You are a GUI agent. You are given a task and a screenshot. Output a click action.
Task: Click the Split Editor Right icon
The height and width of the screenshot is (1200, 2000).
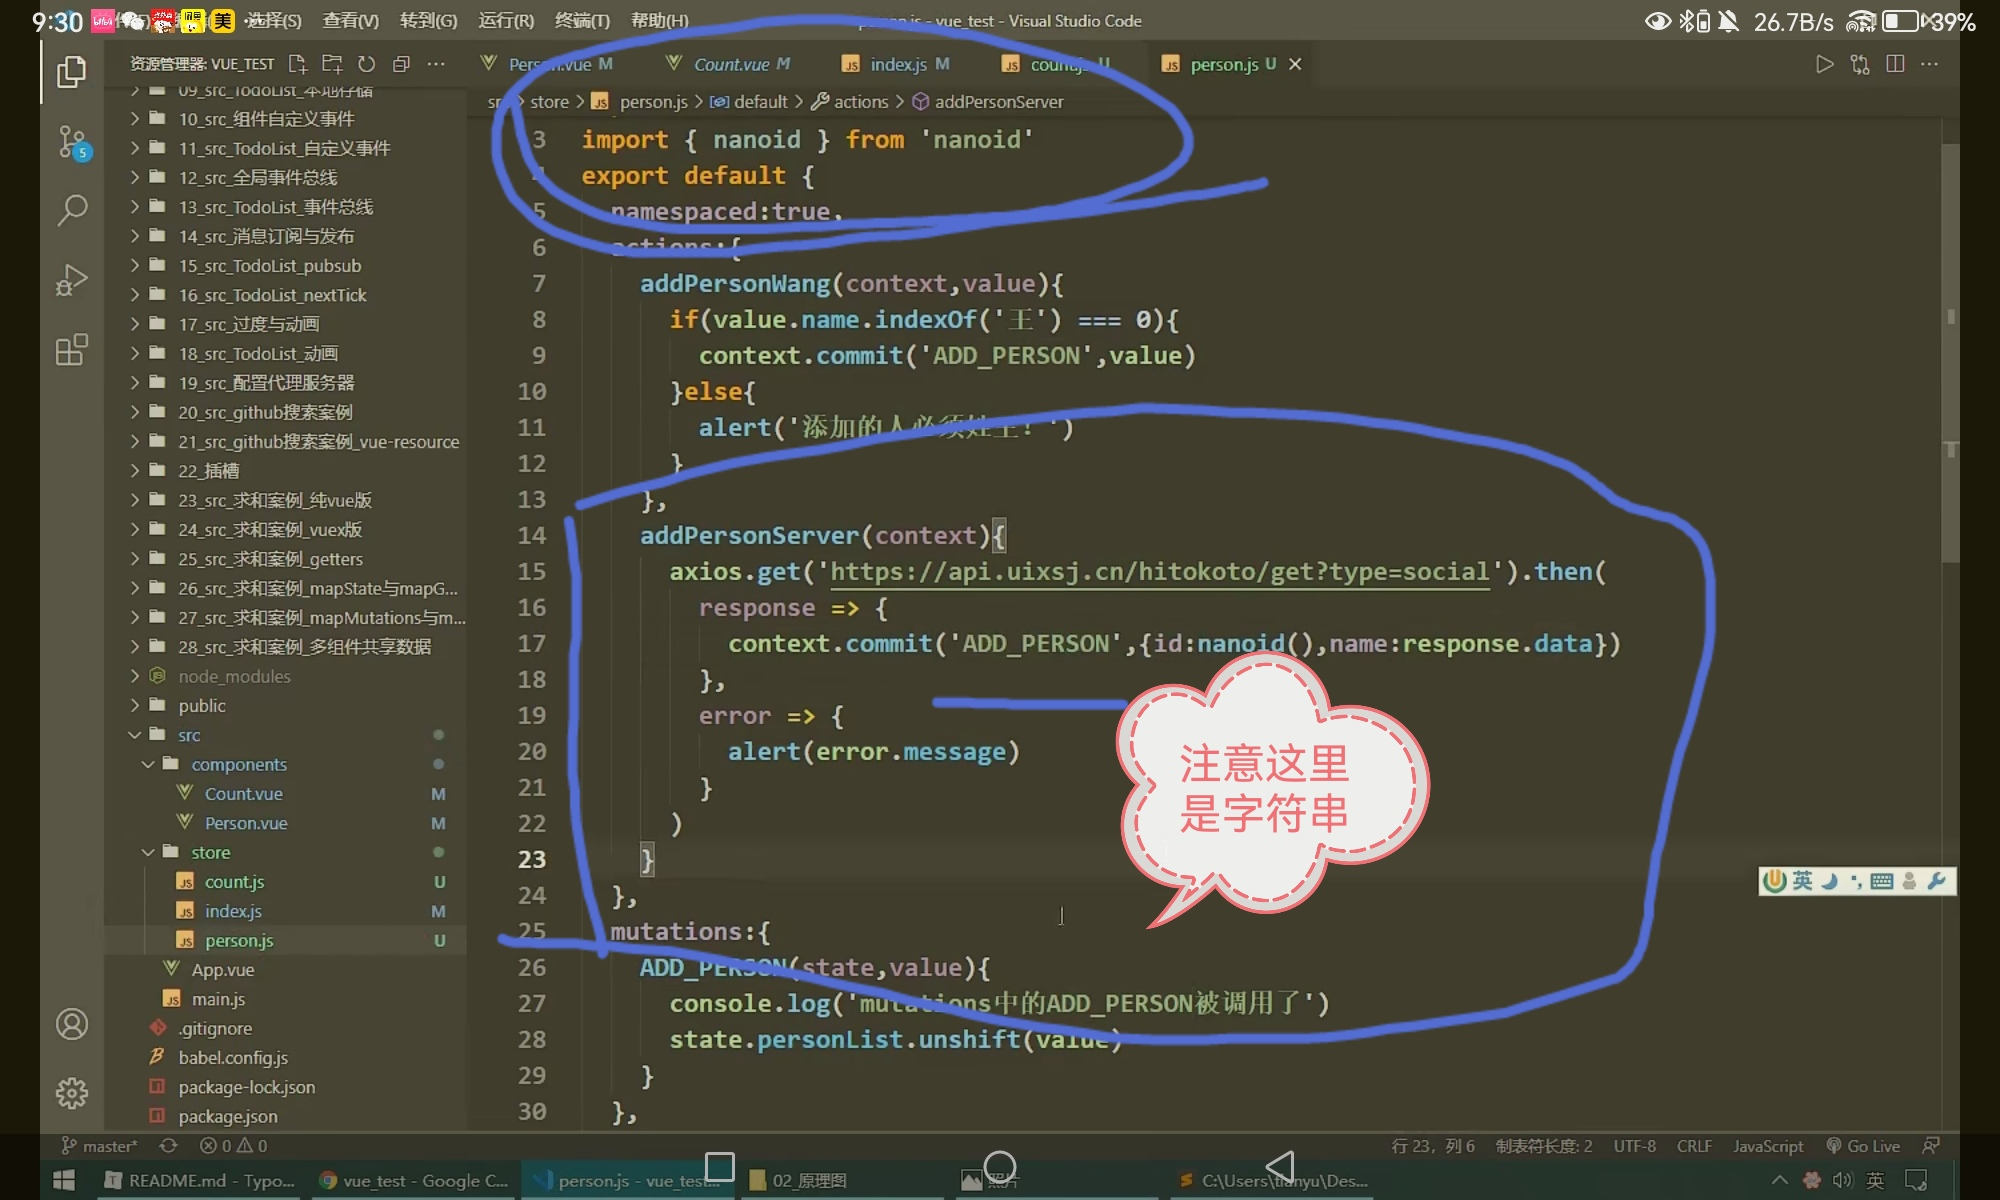click(1894, 64)
